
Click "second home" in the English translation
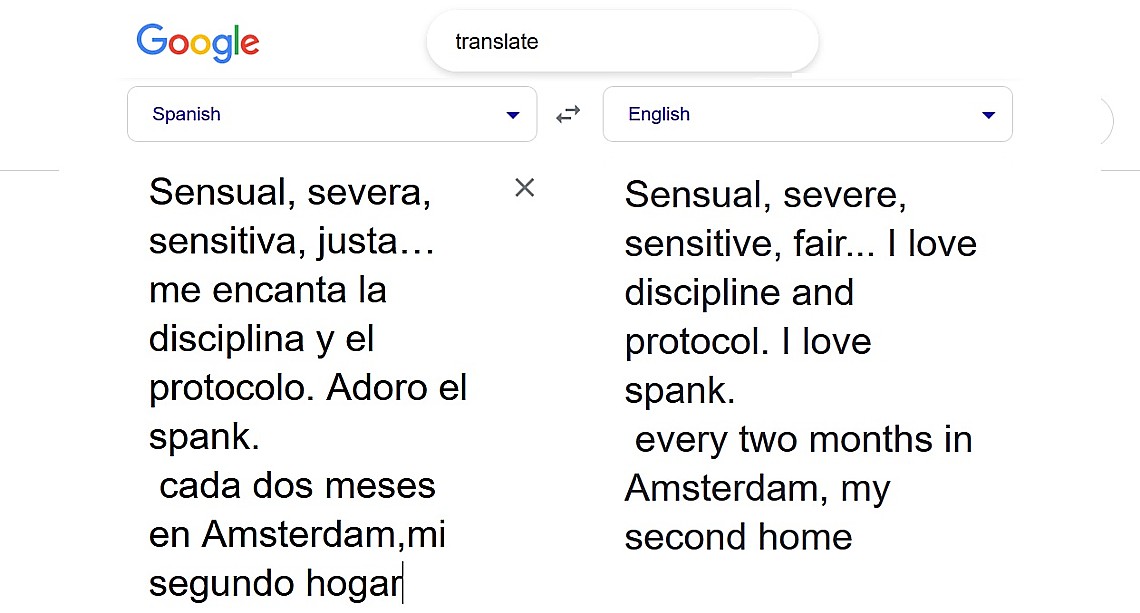738,537
